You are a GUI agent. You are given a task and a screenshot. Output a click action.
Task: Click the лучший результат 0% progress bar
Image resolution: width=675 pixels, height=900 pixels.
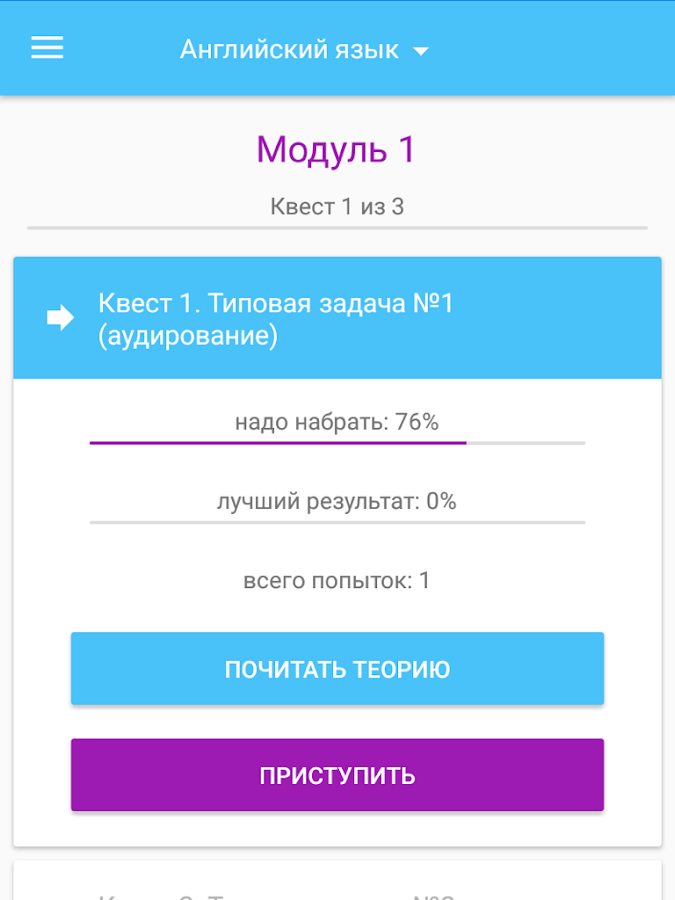pos(338,522)
